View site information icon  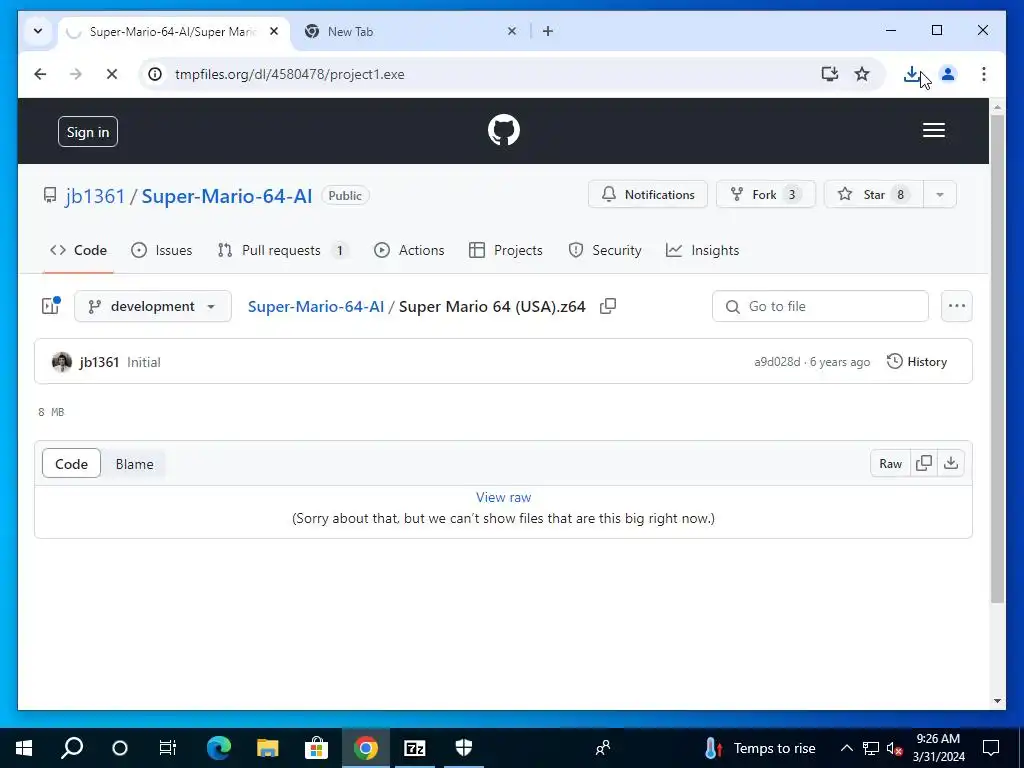(x=155, y=74)
